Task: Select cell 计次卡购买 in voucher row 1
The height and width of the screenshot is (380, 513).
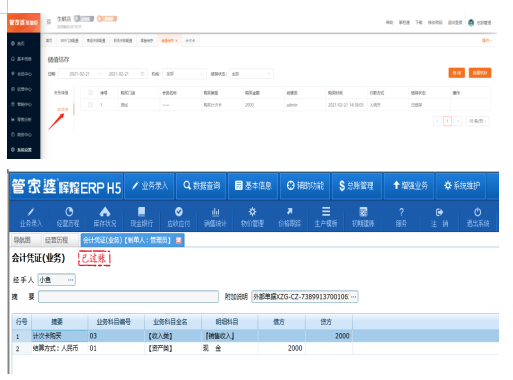Action: point(59,336)
